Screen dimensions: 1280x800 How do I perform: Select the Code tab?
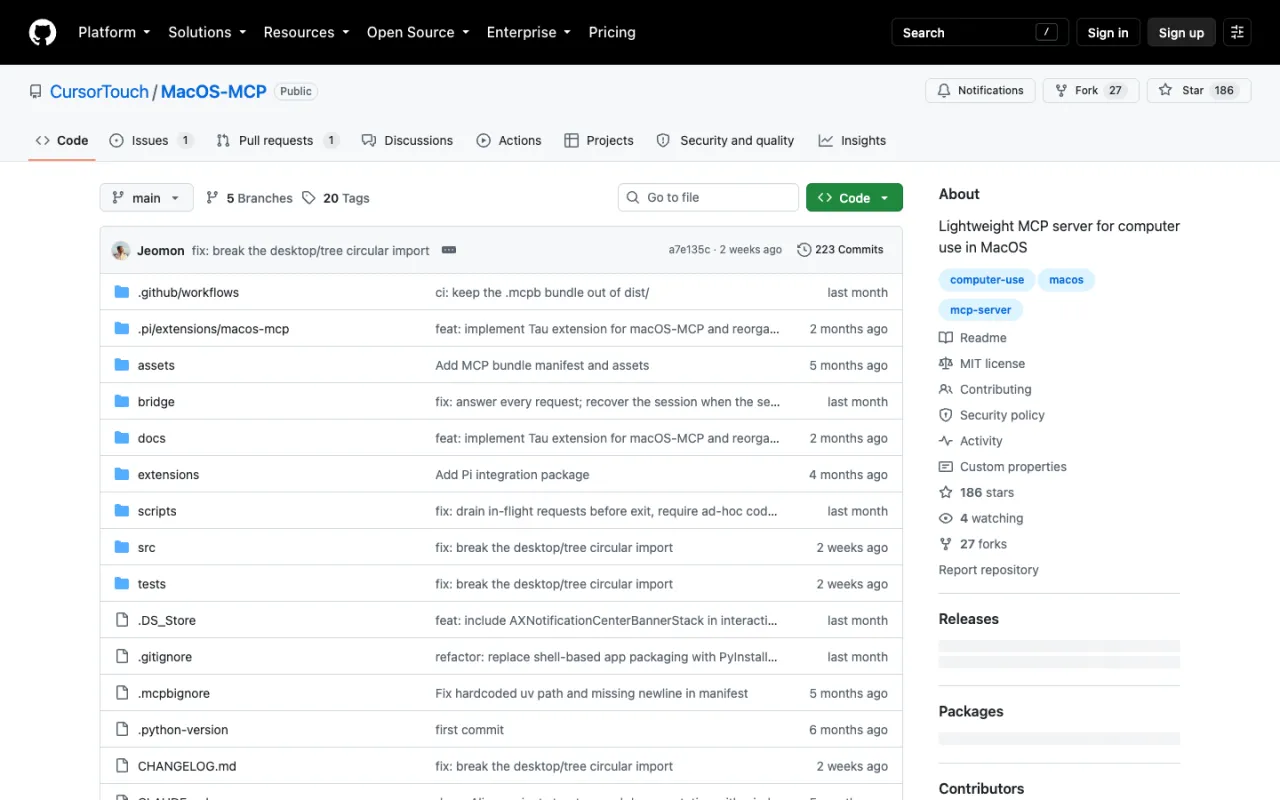click(62, 140)
